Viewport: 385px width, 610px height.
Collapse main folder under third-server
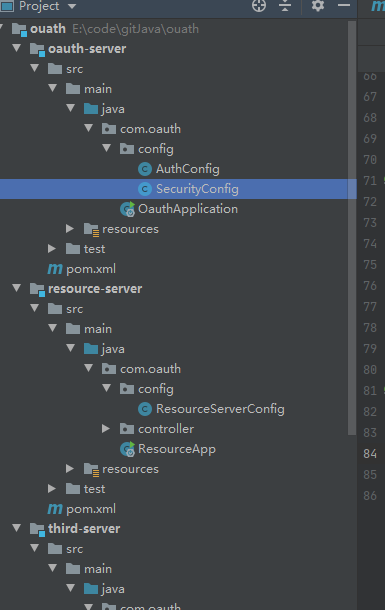pos(53,568)
